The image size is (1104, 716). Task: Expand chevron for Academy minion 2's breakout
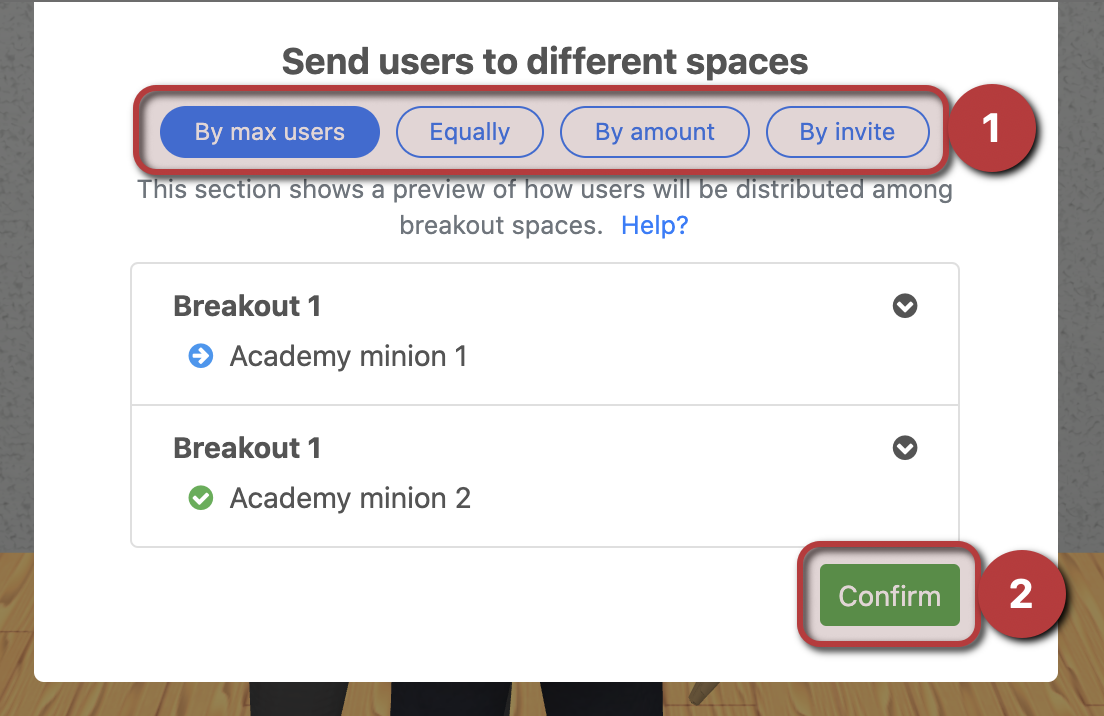tap(905, 448)
